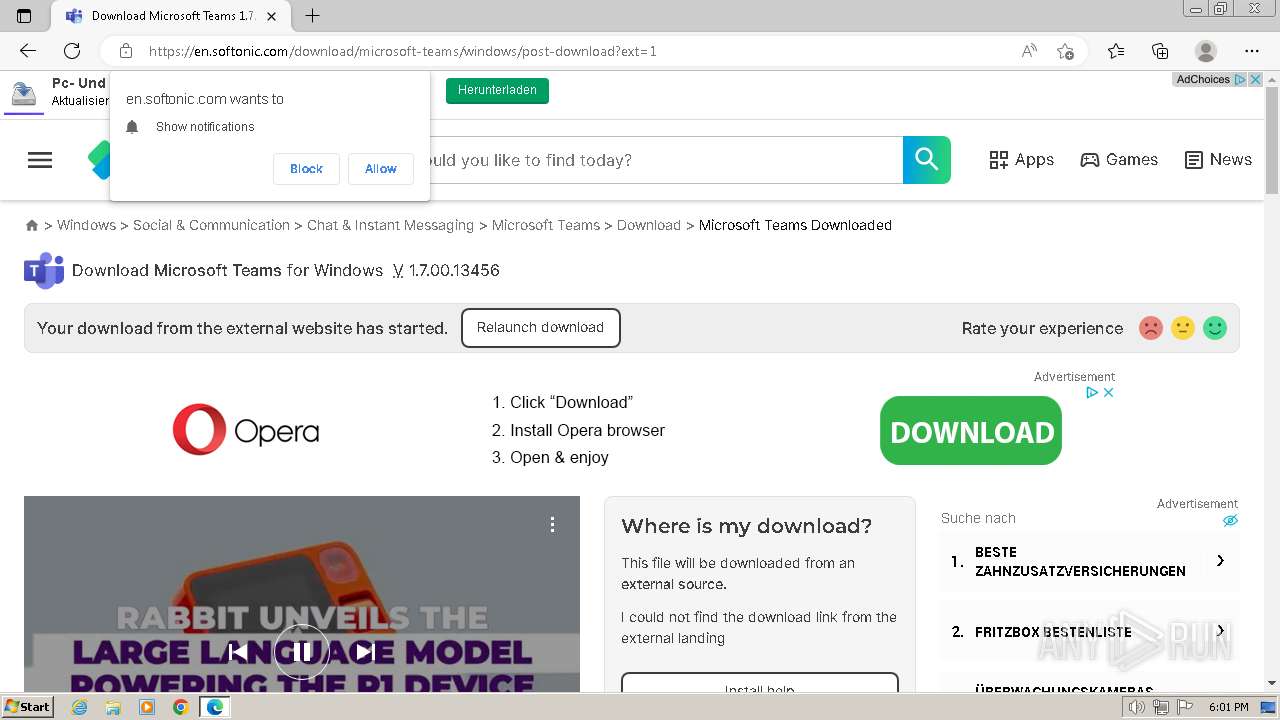Open Social & Communication breadcrumb

[211, 225]
